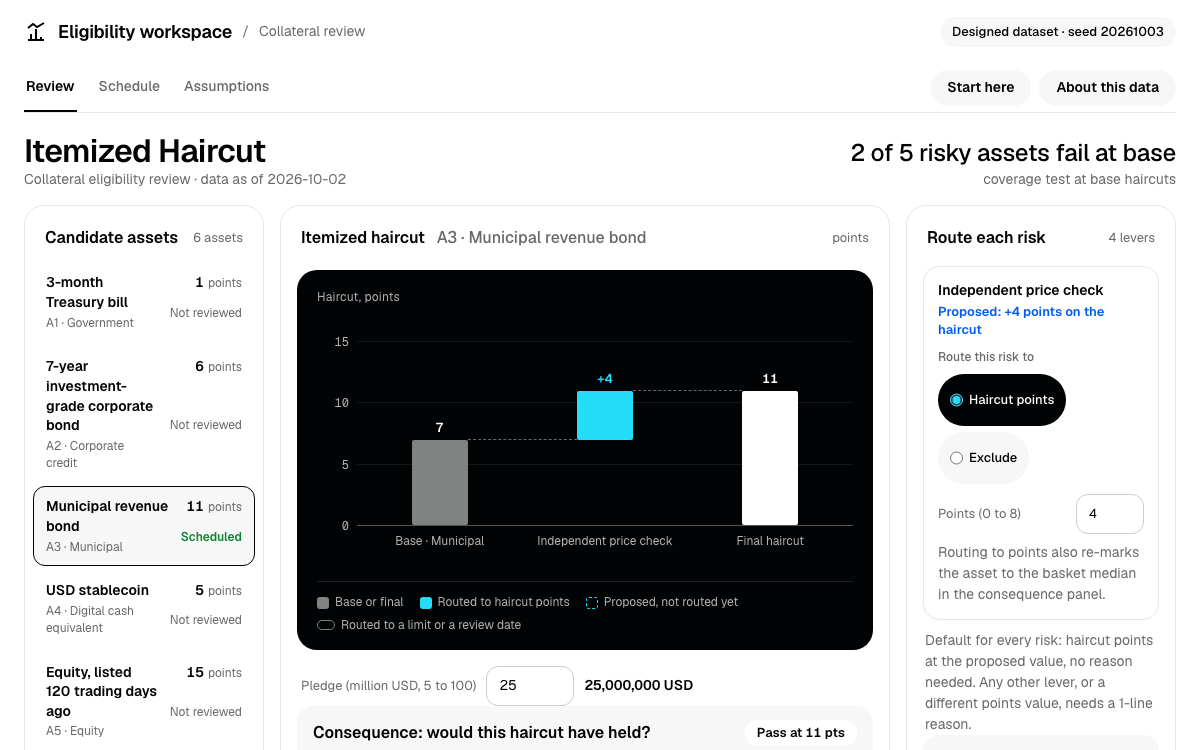This screenshot has width=1200, height=750.
Task: Click the 4 levers label
Action: (1131, 238)
